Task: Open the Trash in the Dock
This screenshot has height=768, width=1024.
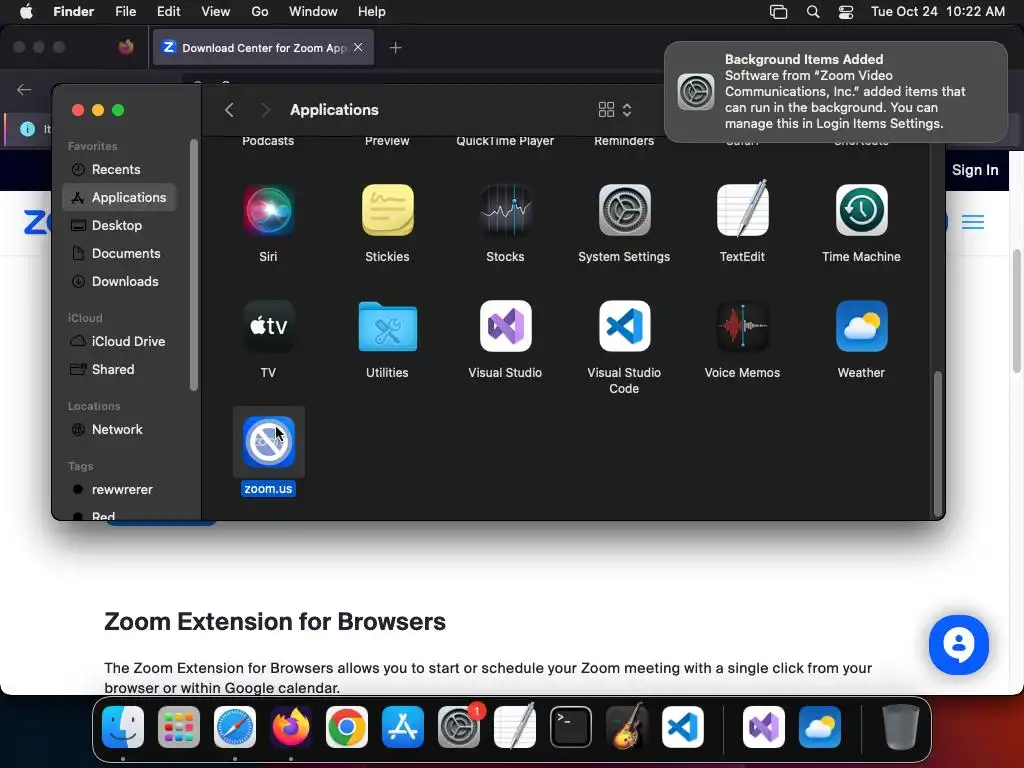Action: (x=901, y=727)
